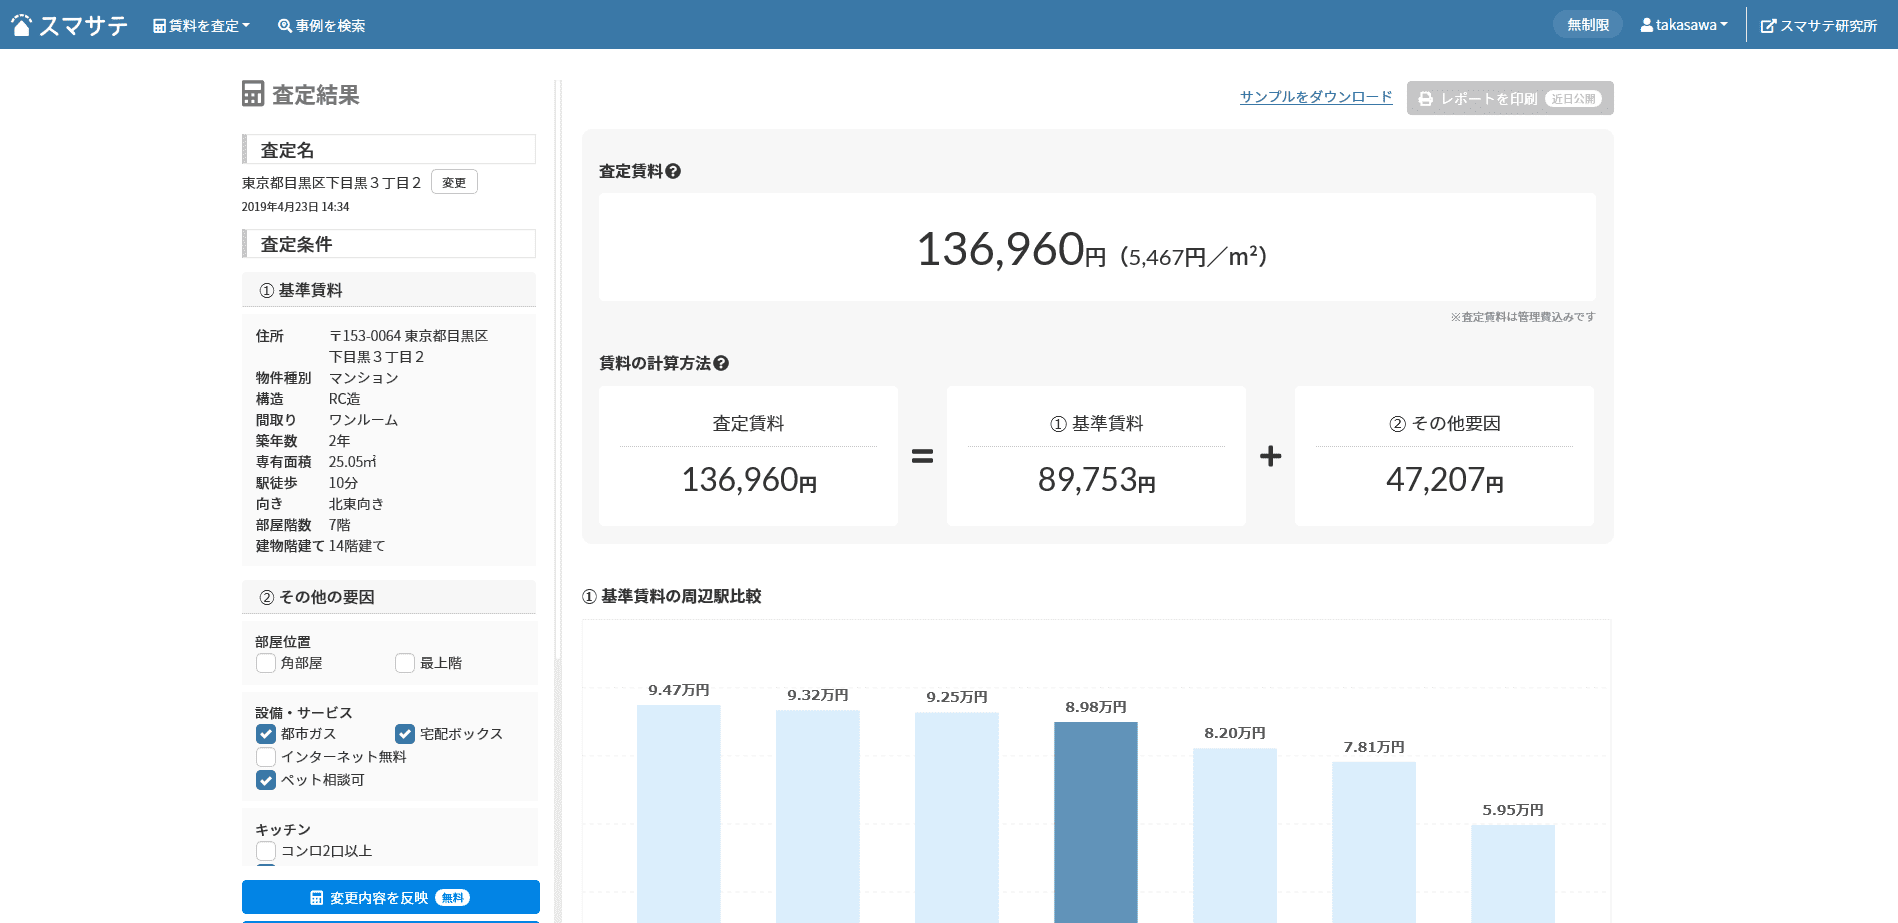The width and height of the screenshot is (1898, 923).
Task: Click the calculator icon in 変更内容を反映 button
Action: click(x=317, y=898)
